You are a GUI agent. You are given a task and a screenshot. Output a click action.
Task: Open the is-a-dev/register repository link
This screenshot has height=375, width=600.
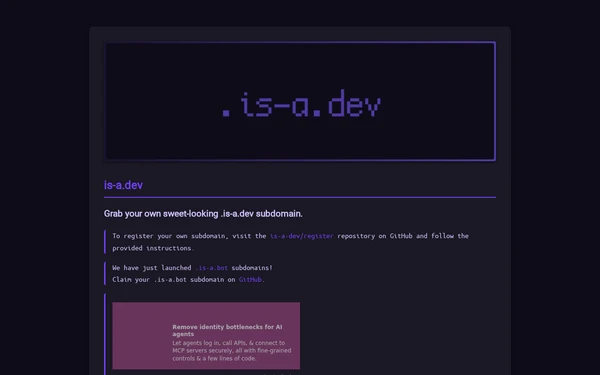(x=302, y=236)
